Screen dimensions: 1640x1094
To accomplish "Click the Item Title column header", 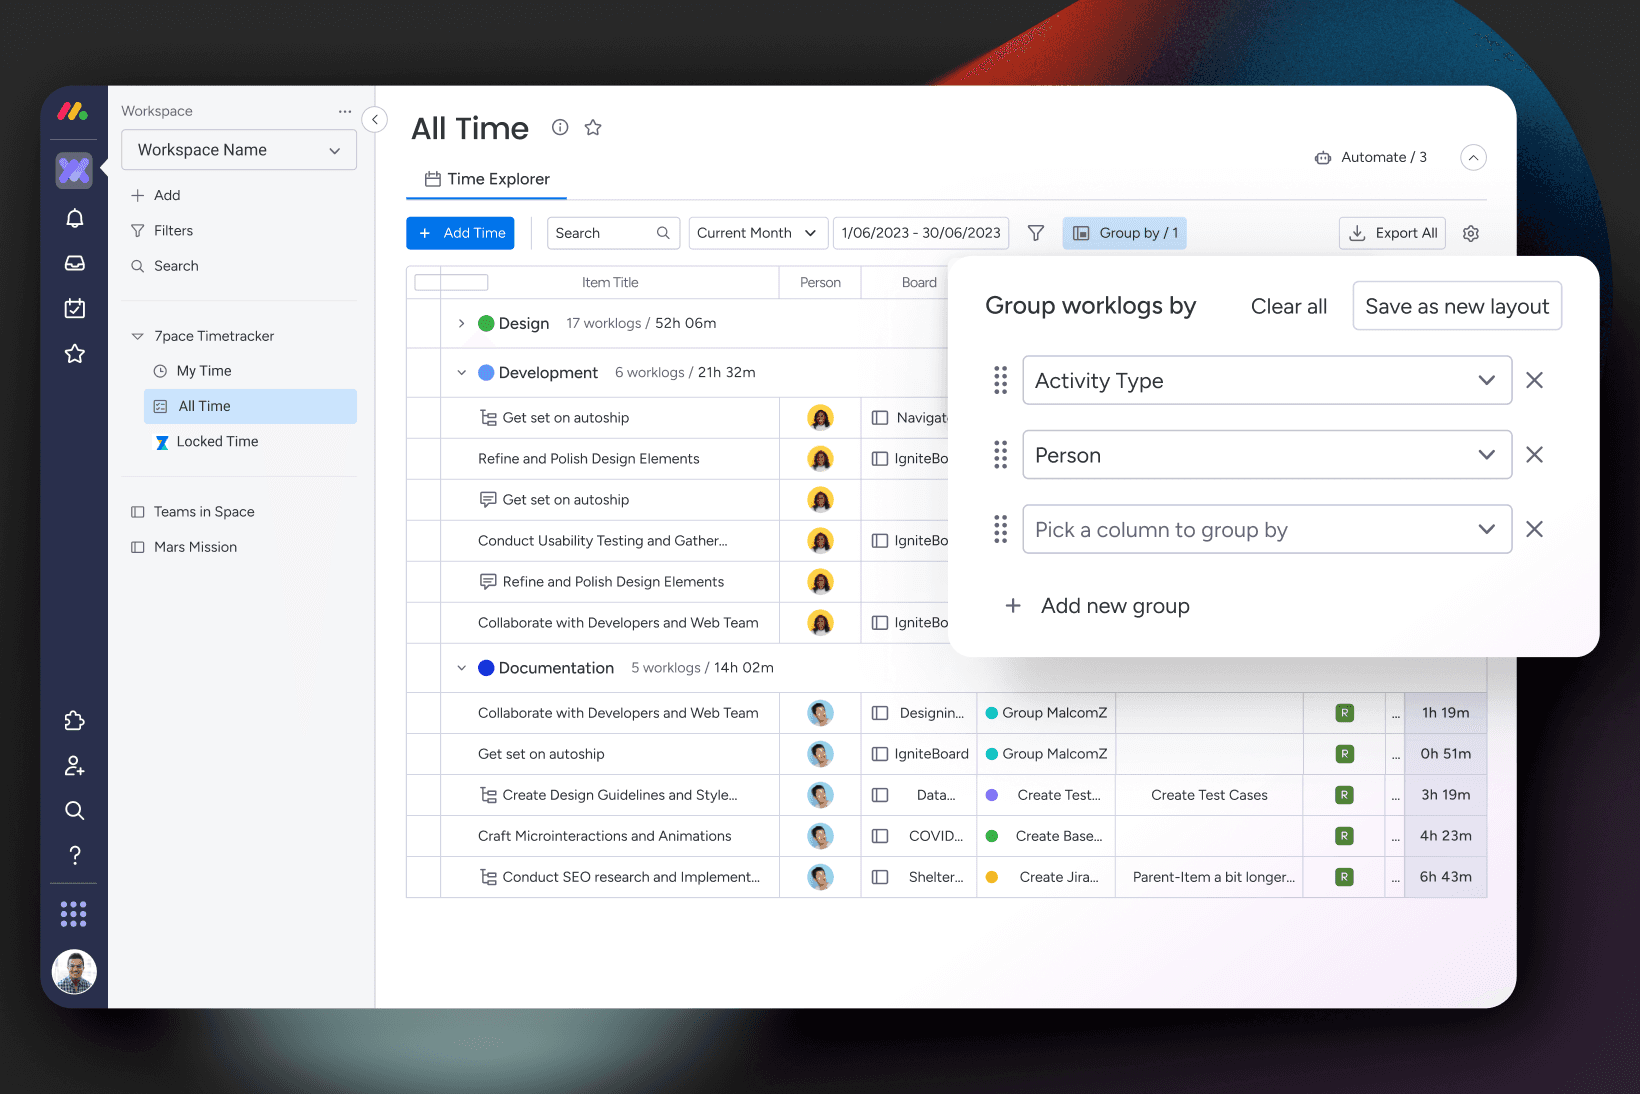I will (x=609, y=282).
